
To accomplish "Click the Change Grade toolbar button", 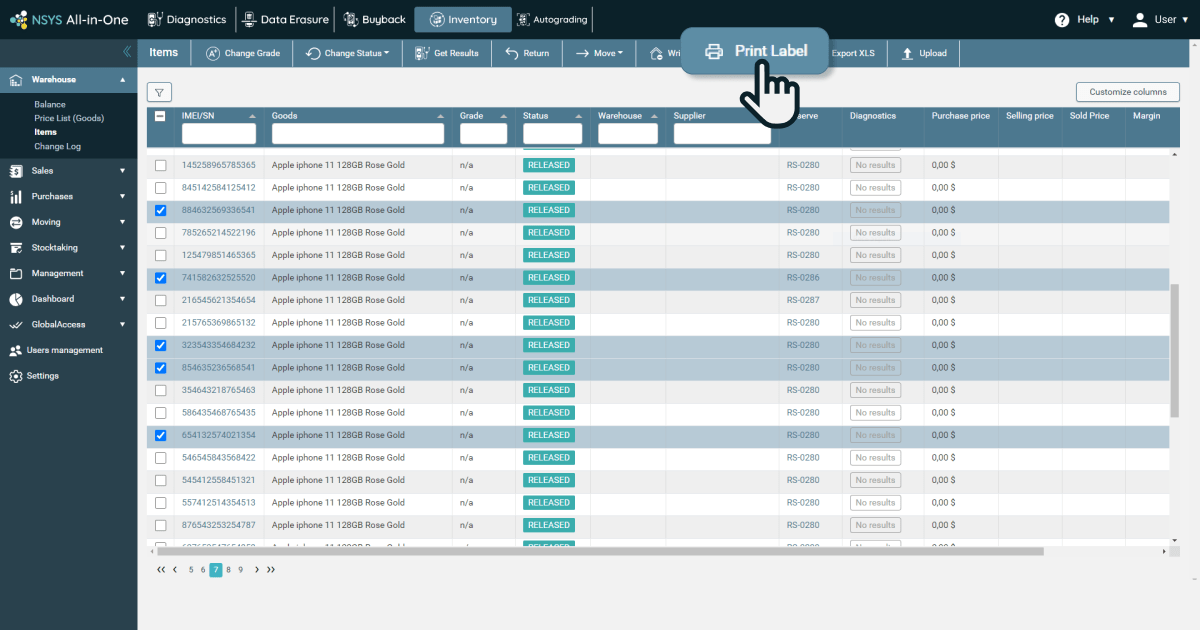I will [243, 53].
